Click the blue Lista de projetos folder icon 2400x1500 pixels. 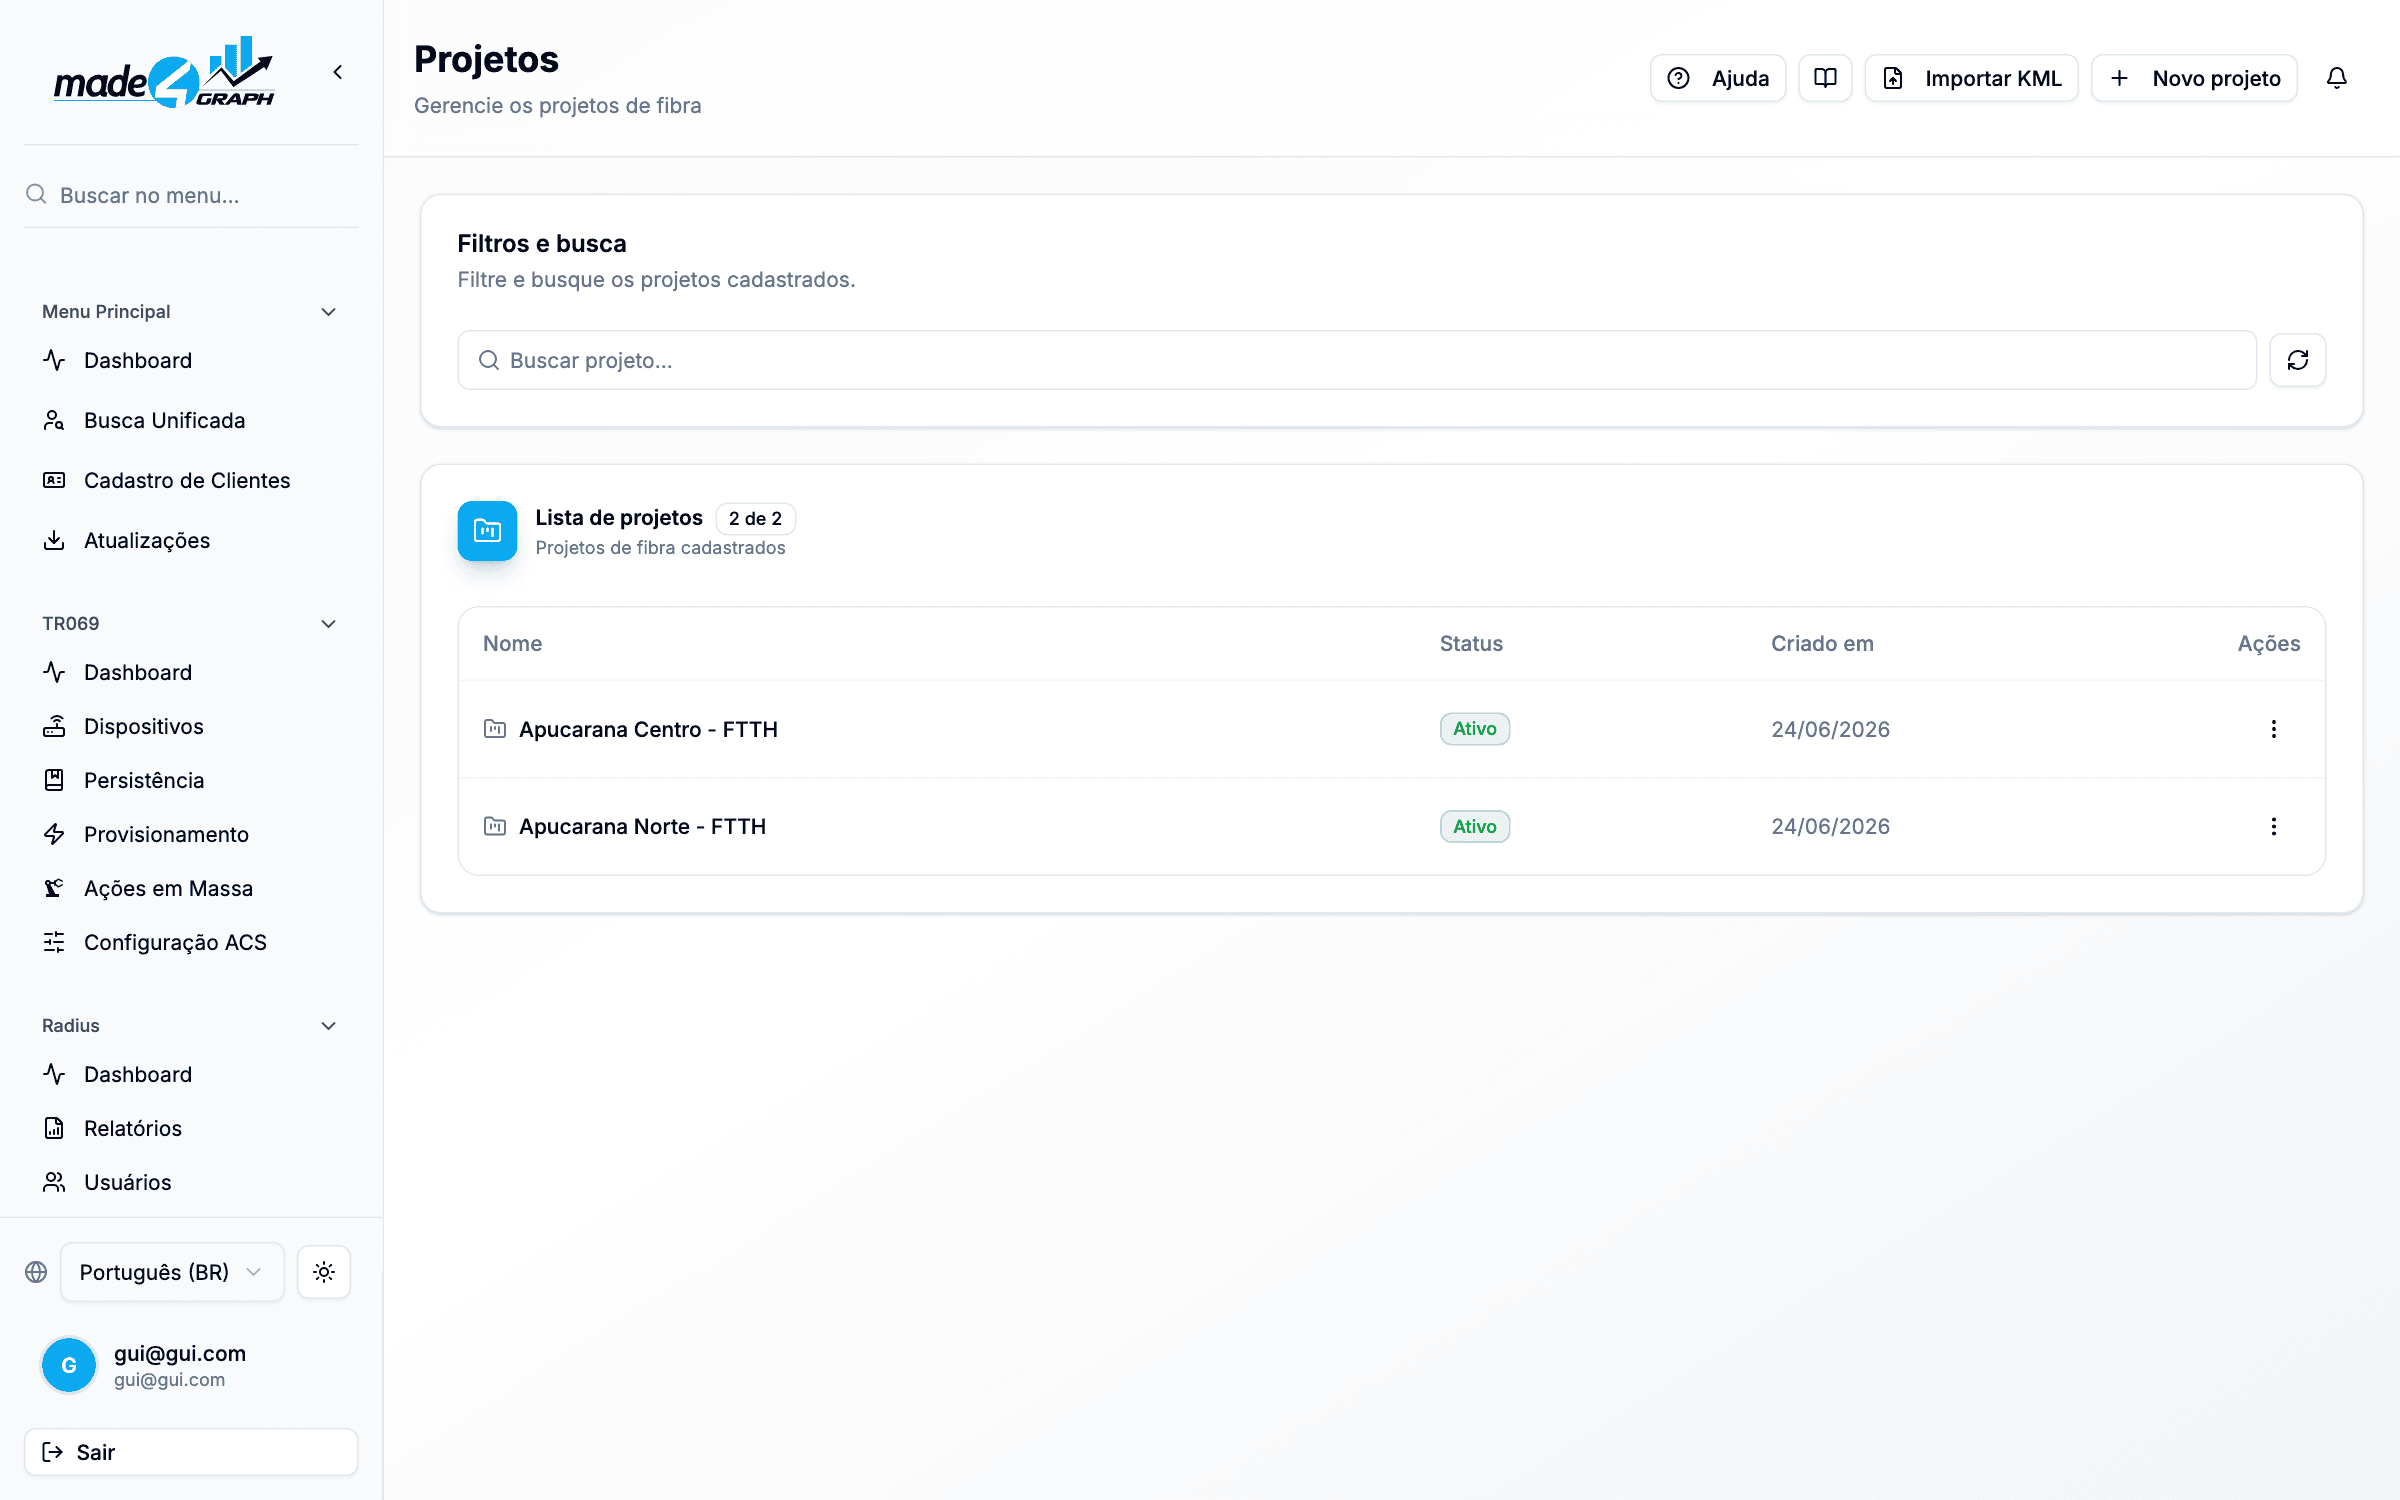click(487, 530)
